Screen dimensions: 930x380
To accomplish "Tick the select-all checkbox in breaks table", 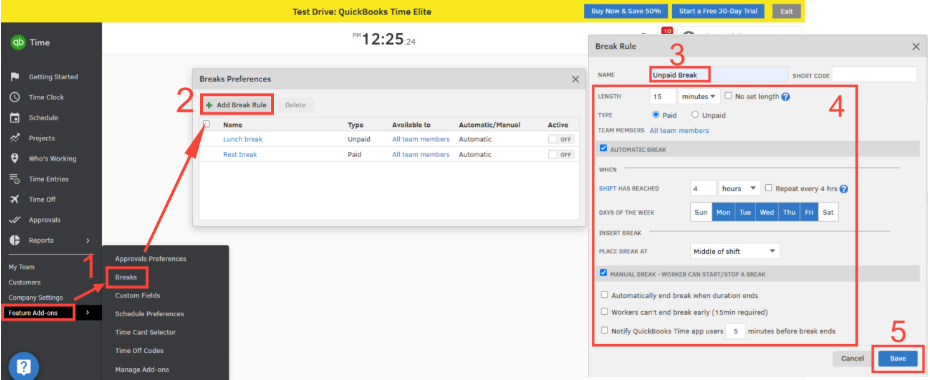I will coord(206,124).
